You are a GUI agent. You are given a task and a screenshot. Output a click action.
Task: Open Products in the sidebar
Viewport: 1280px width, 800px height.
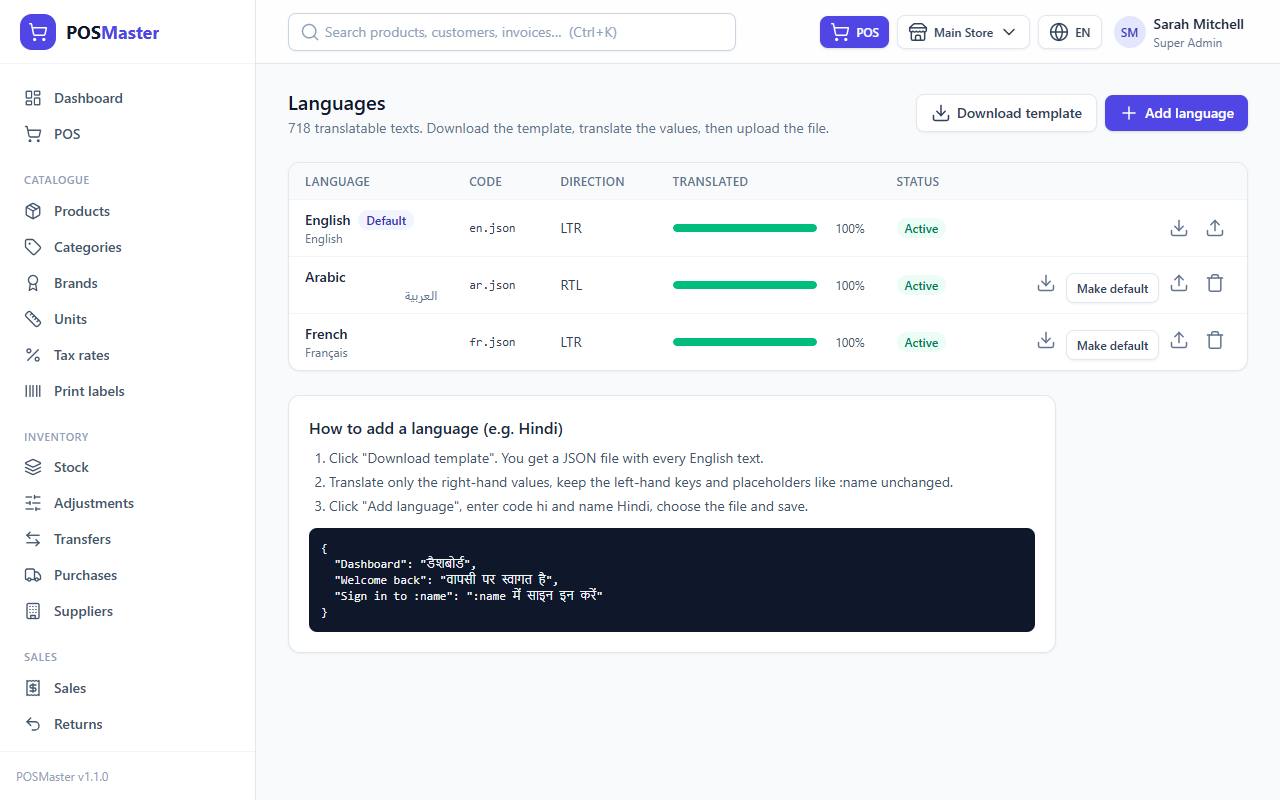pyautogui.click(x=128, y=211)
